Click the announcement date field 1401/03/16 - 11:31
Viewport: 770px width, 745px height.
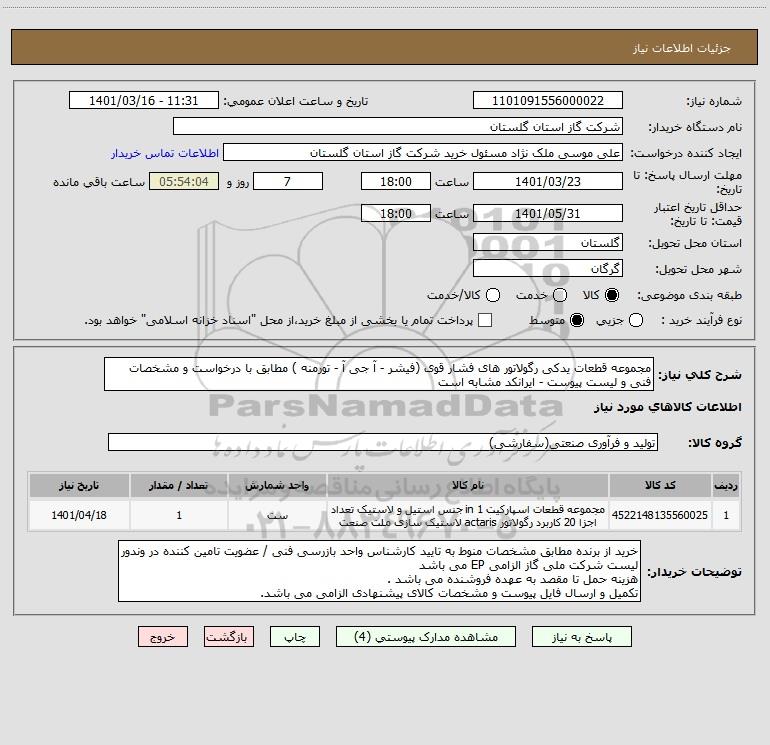click(144, 101)
